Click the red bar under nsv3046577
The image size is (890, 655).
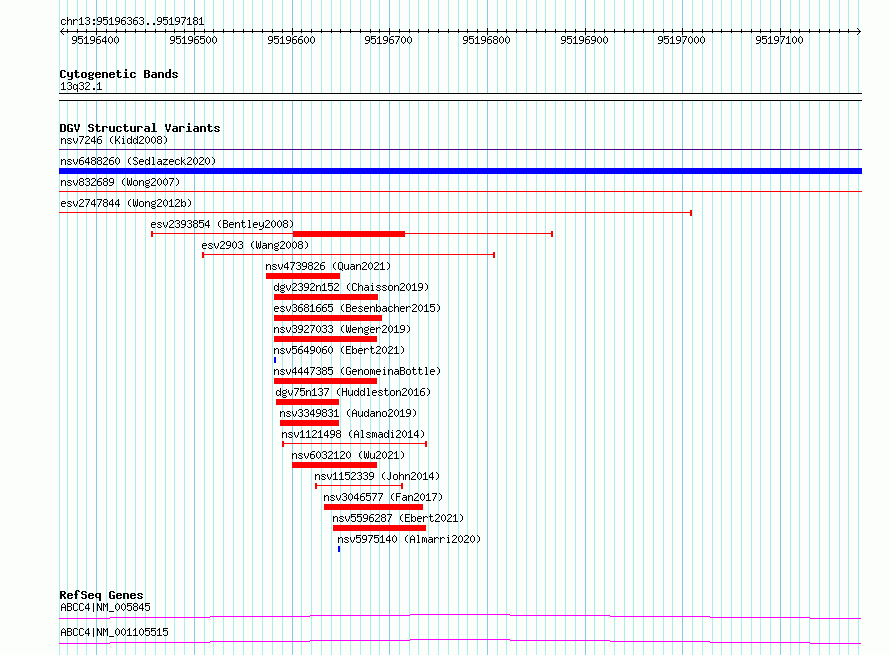(x=373, y=507)
